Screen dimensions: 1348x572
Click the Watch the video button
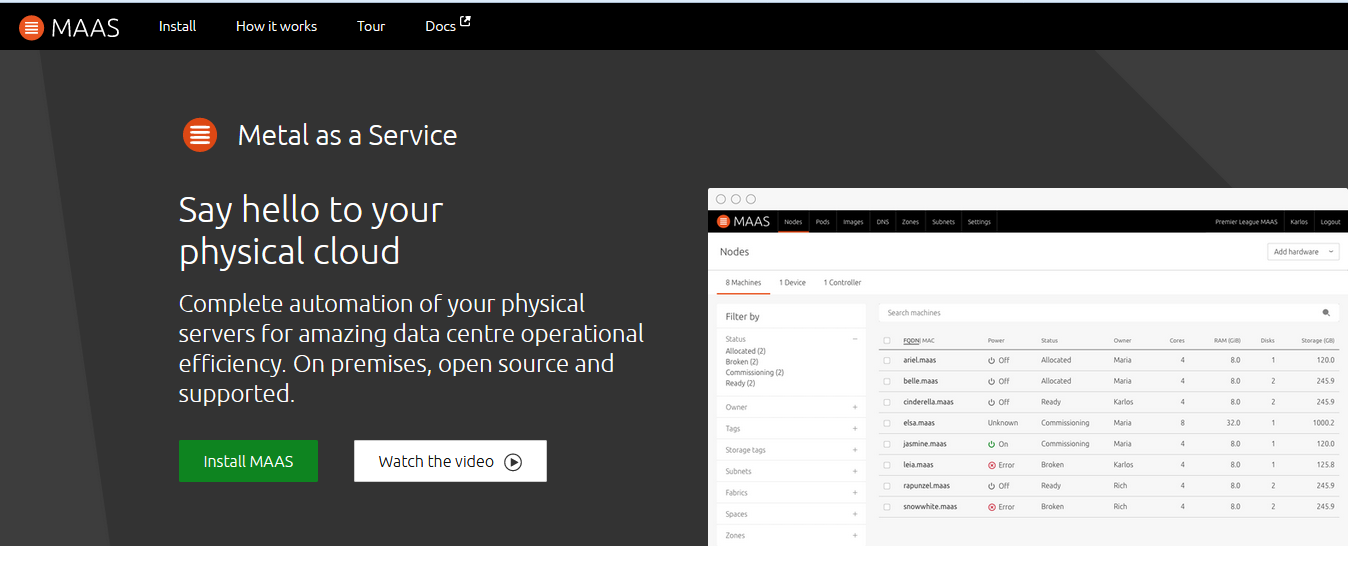coord(450,461)
